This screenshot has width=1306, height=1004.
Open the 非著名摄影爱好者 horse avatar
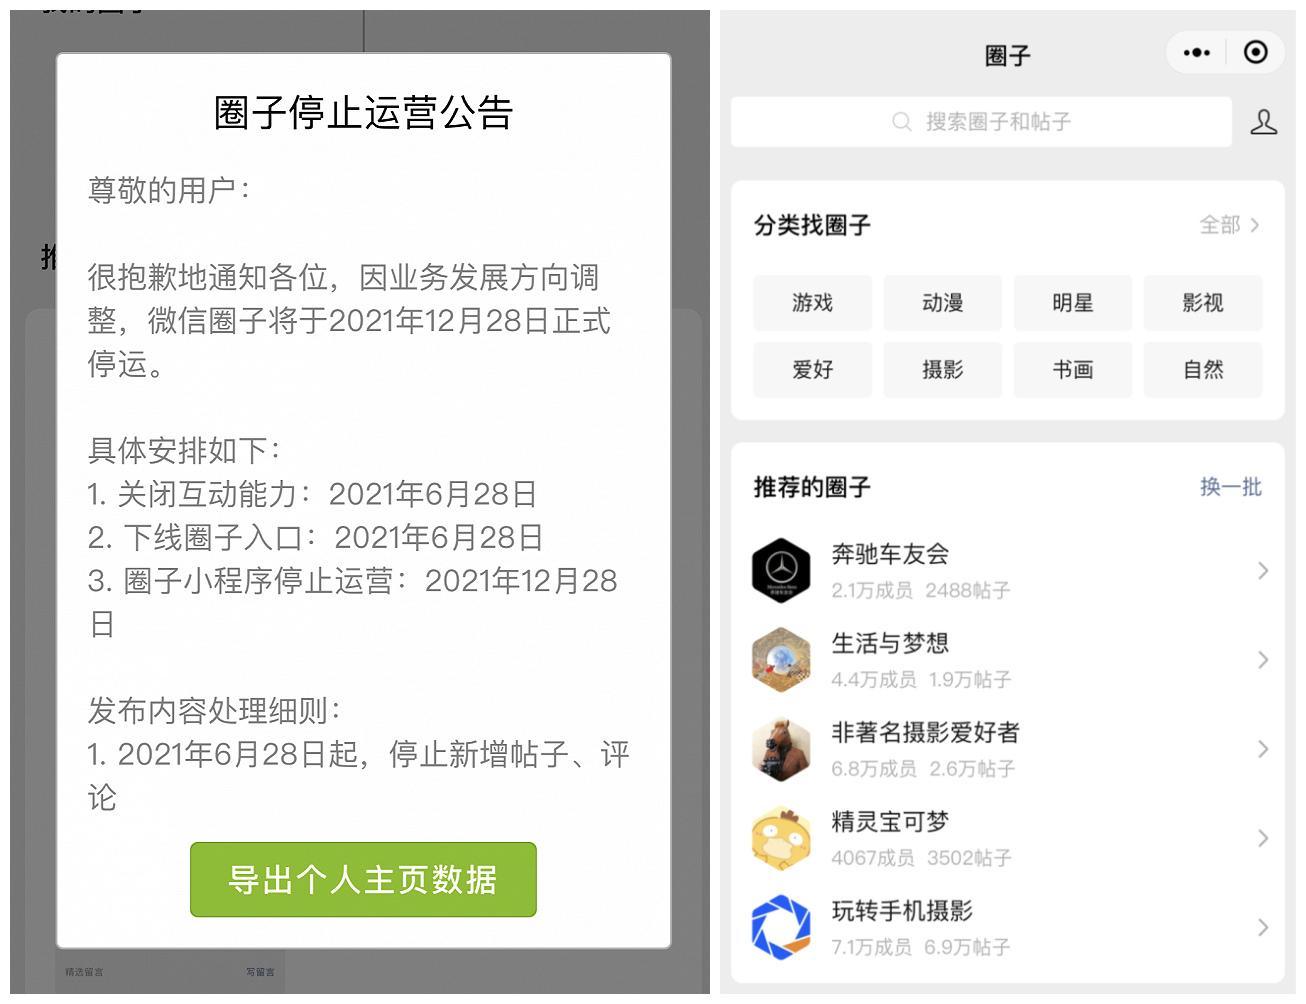click(x=781, y=749)
